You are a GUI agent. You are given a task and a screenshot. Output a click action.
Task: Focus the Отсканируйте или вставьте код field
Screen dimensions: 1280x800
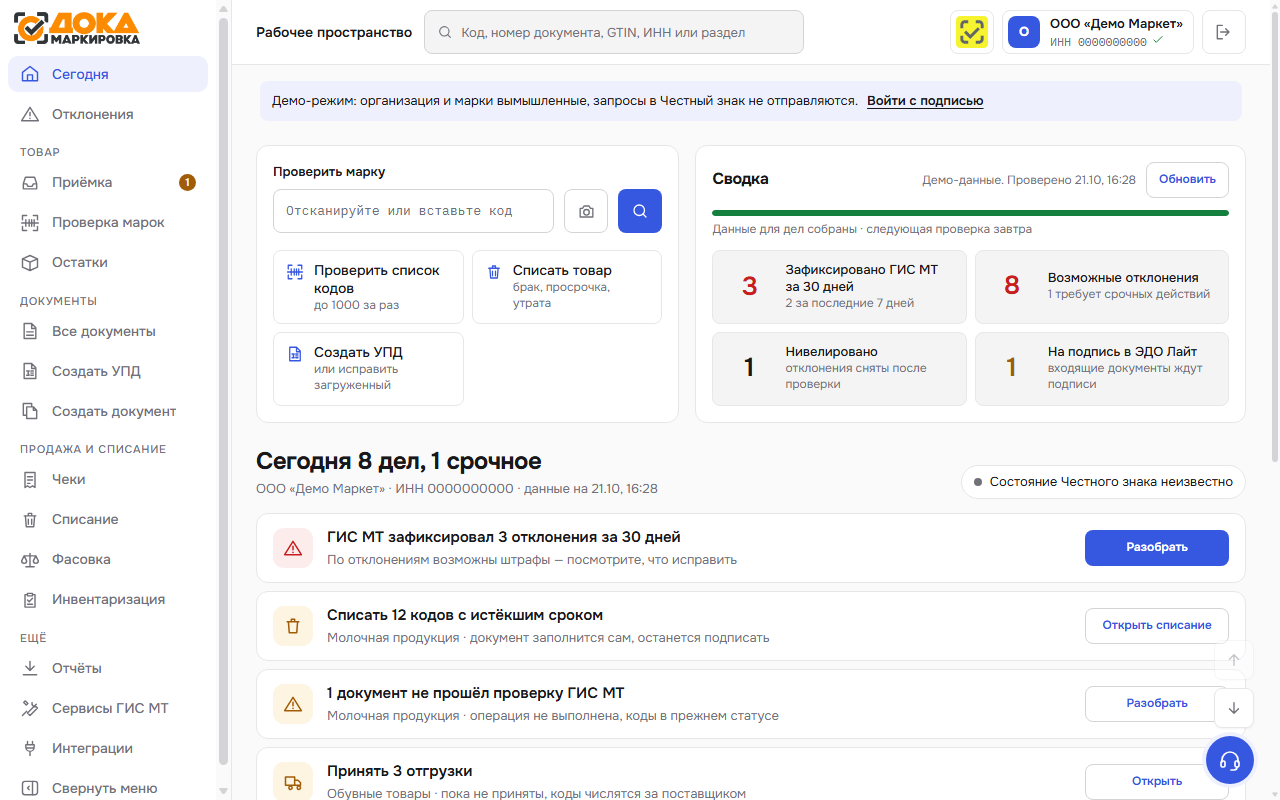point(413,211)
